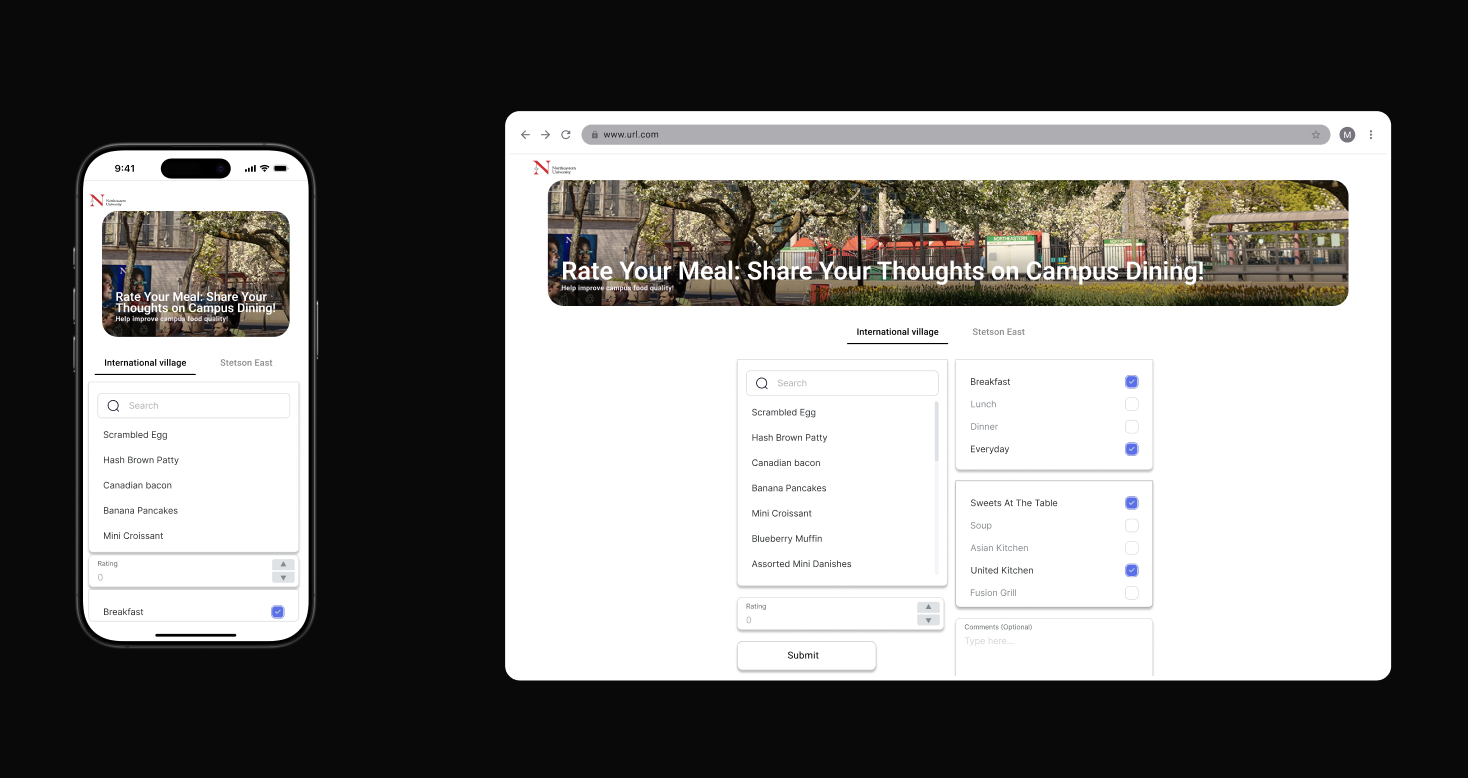1468x778 pixels.
Task: Bookmark page with star icon
Action: pos(1316,135)
